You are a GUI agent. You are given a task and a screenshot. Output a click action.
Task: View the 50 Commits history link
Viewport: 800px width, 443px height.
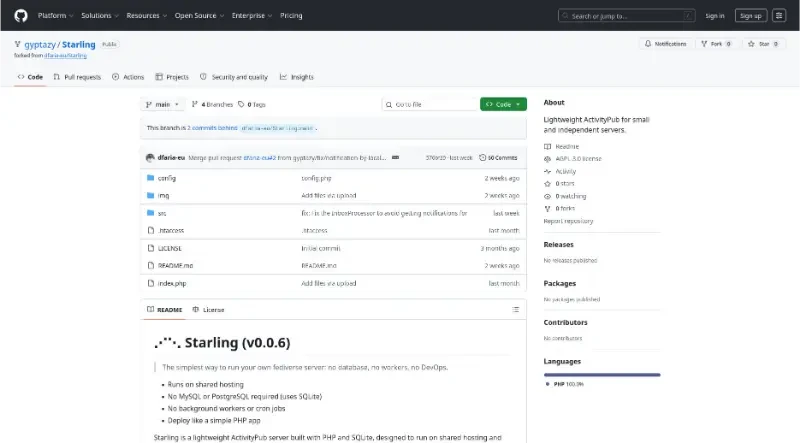click(x=498, y=158)
